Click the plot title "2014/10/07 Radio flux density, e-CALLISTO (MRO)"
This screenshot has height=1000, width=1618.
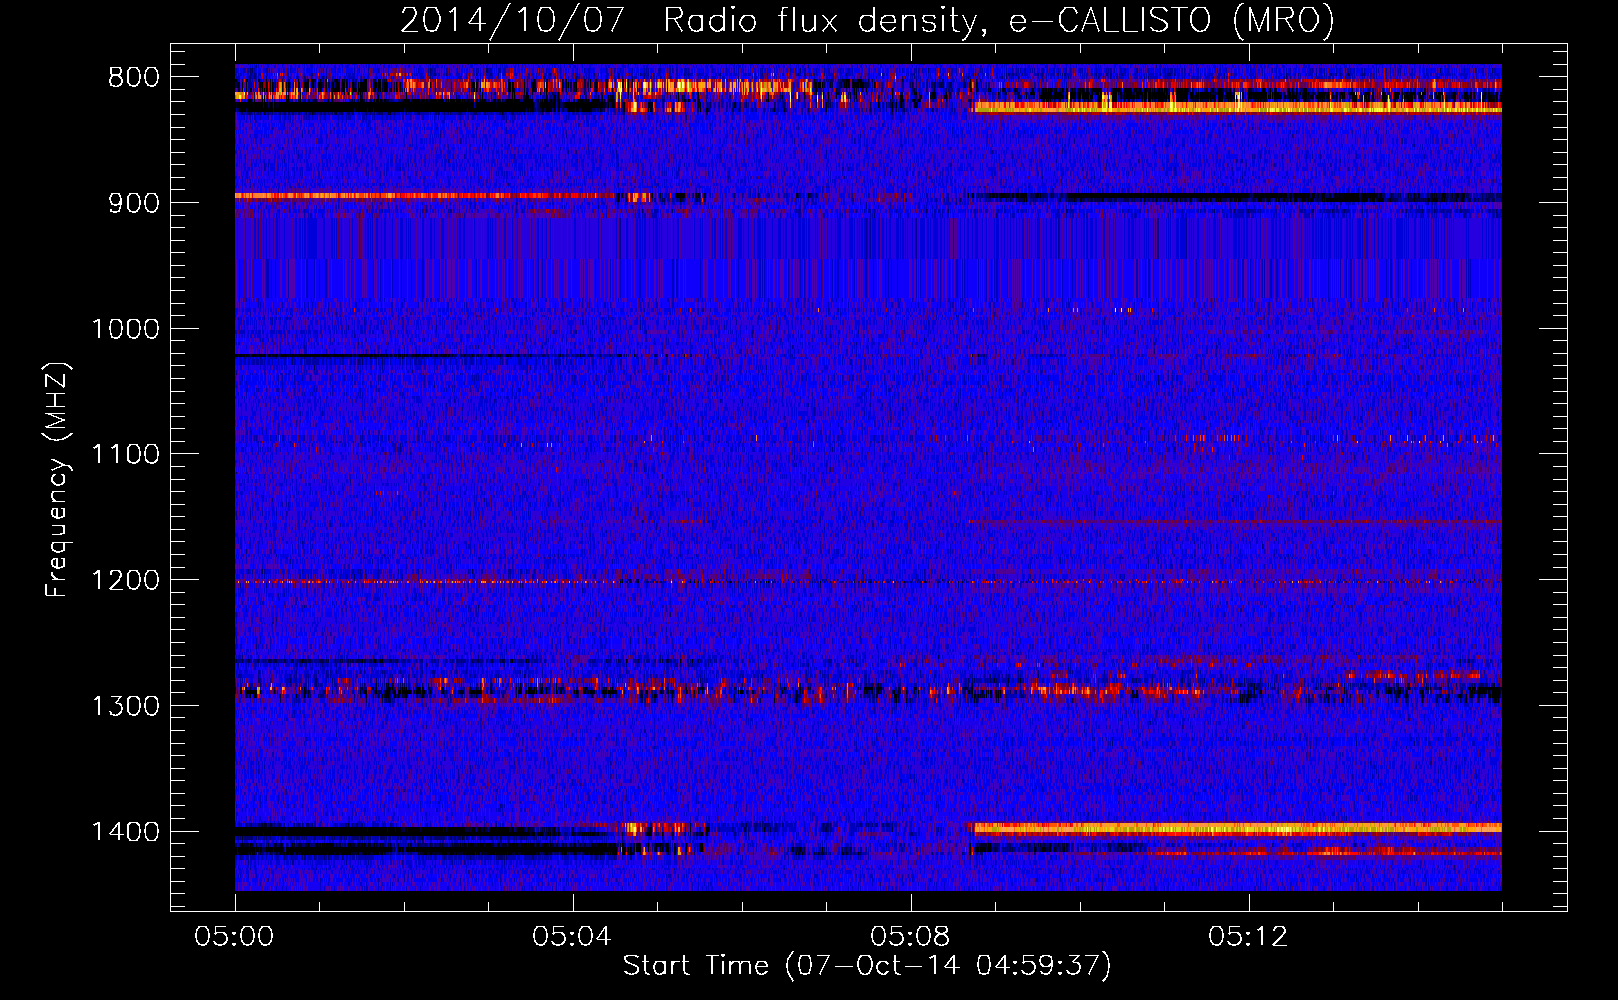click(x=867, y=21)
